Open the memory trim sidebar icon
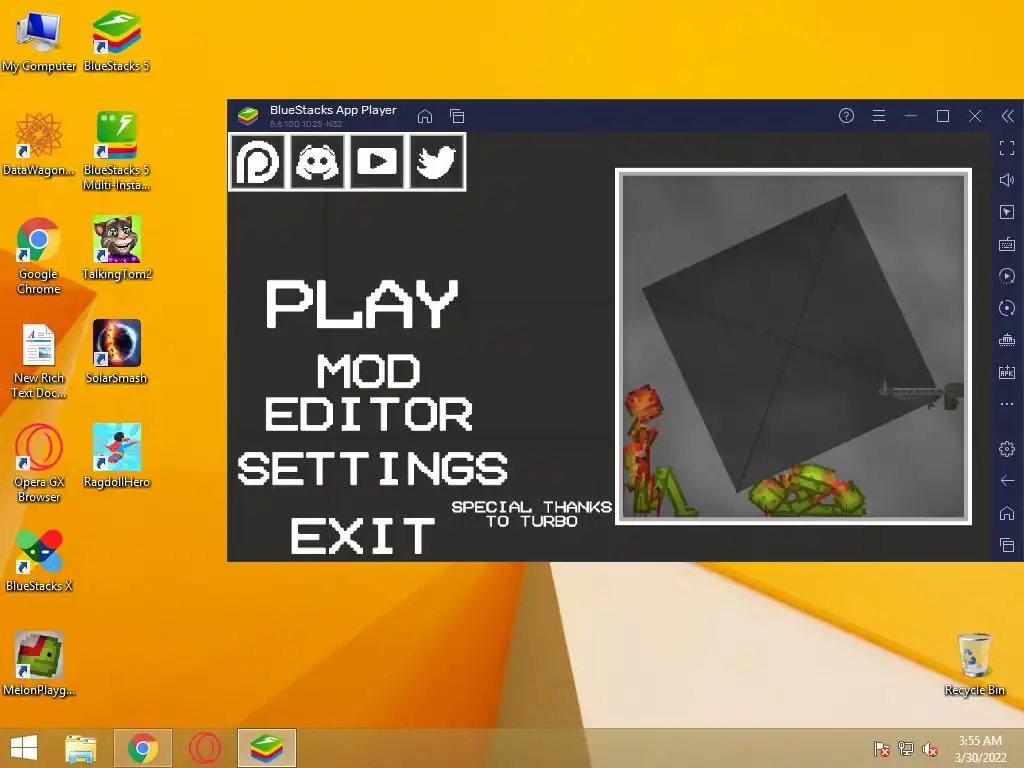1024x768 pixels. point(1007,340)
